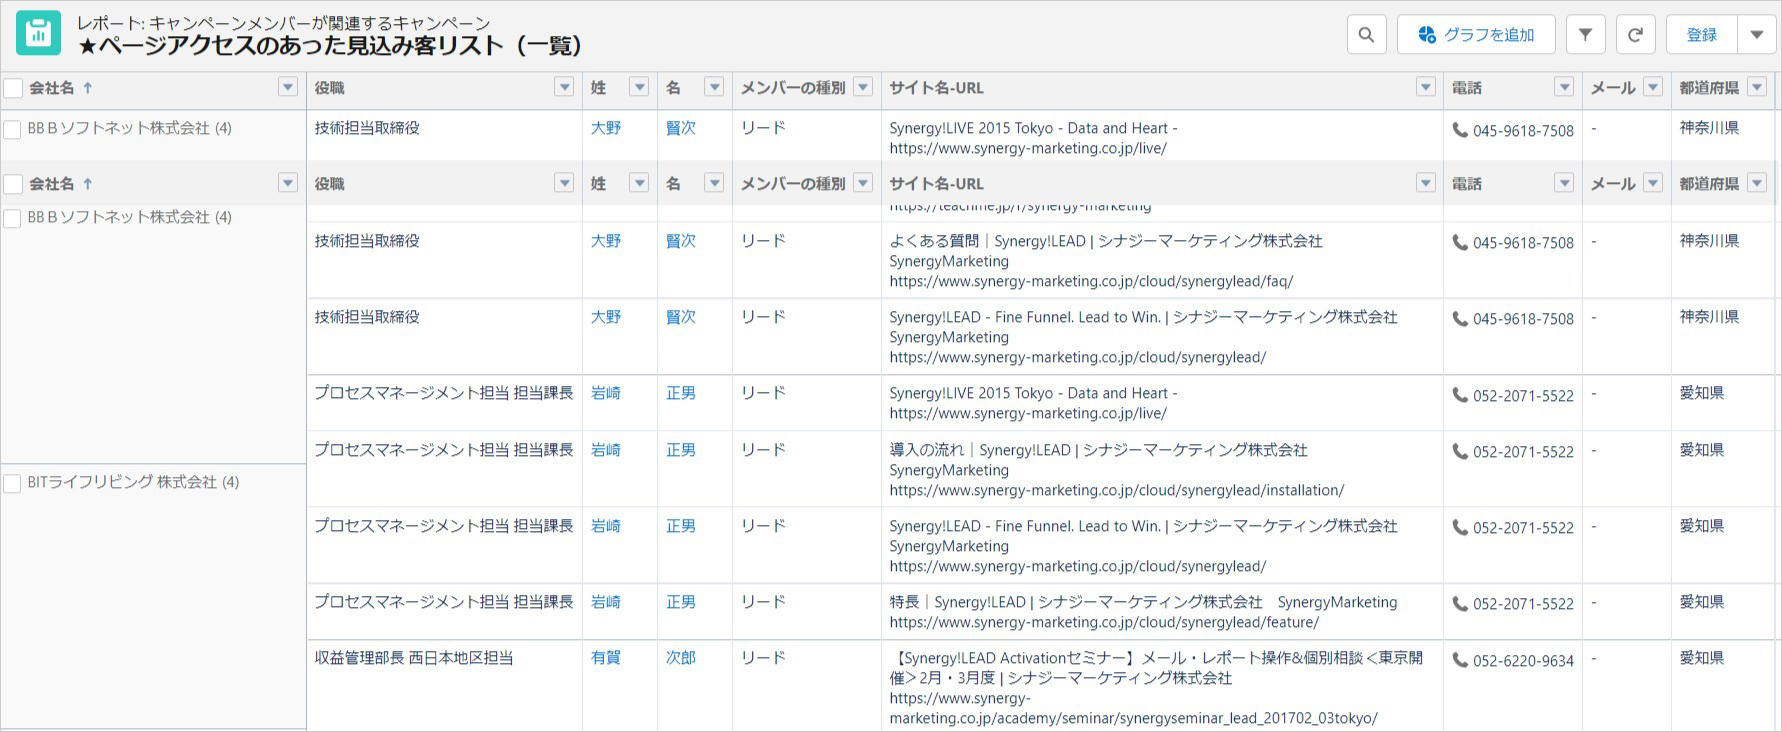Open 電話 column menu in topmost header
The width and height of the screenshot is (1782, 732).
(1564, 87)
